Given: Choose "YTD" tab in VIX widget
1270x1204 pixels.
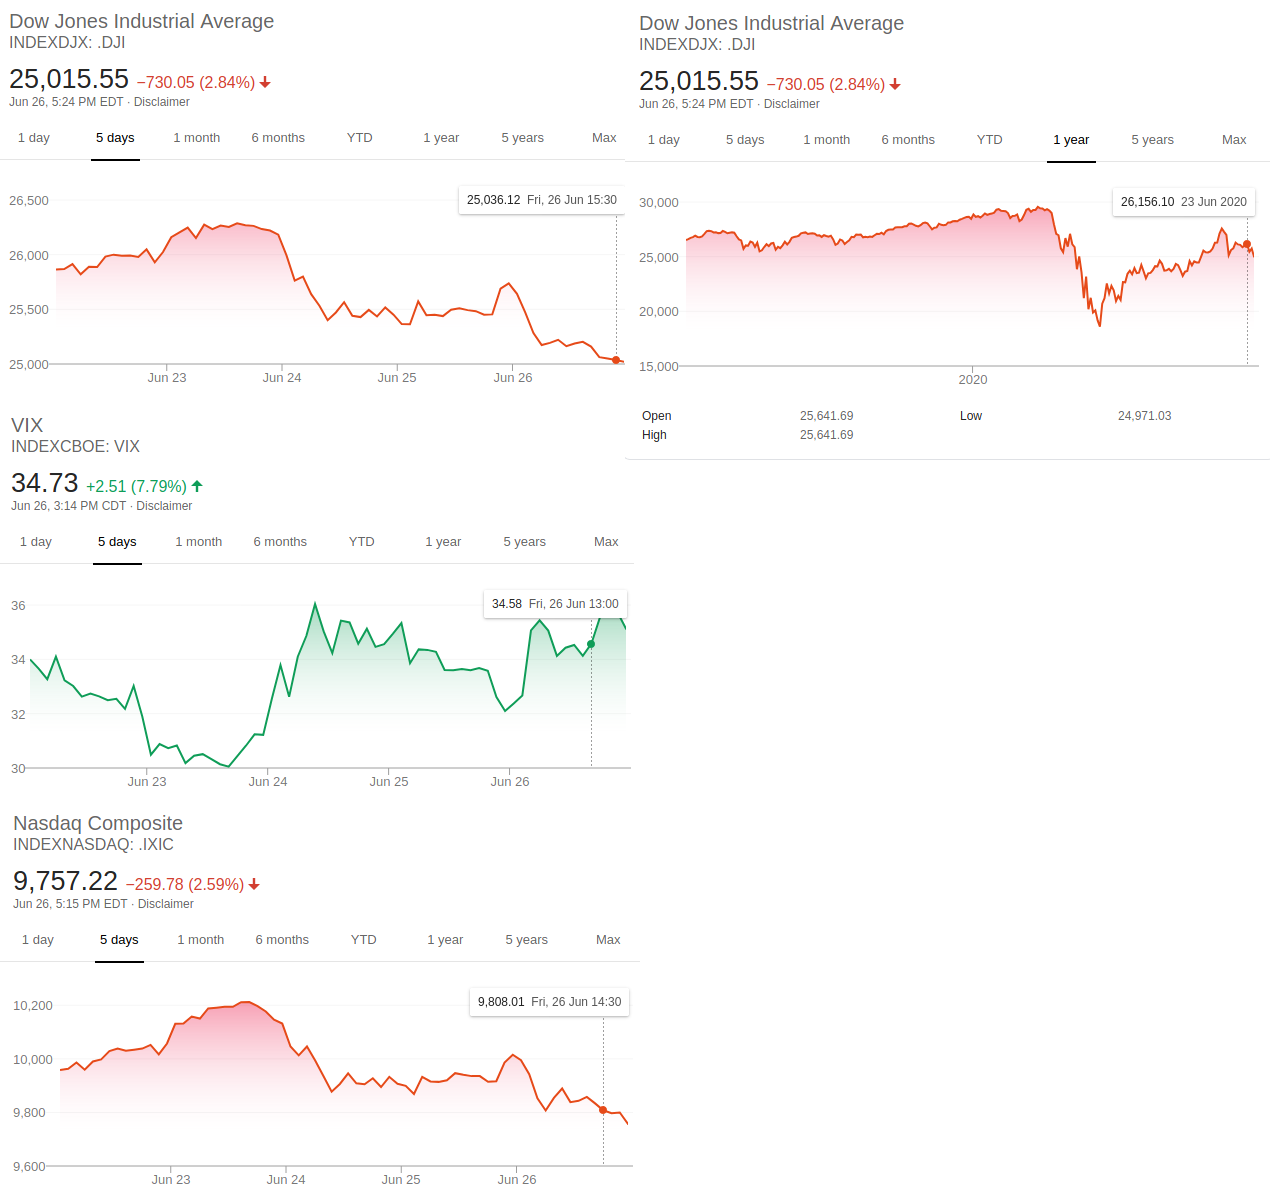Looking at the screenshot, I should (x=362, y=542).
